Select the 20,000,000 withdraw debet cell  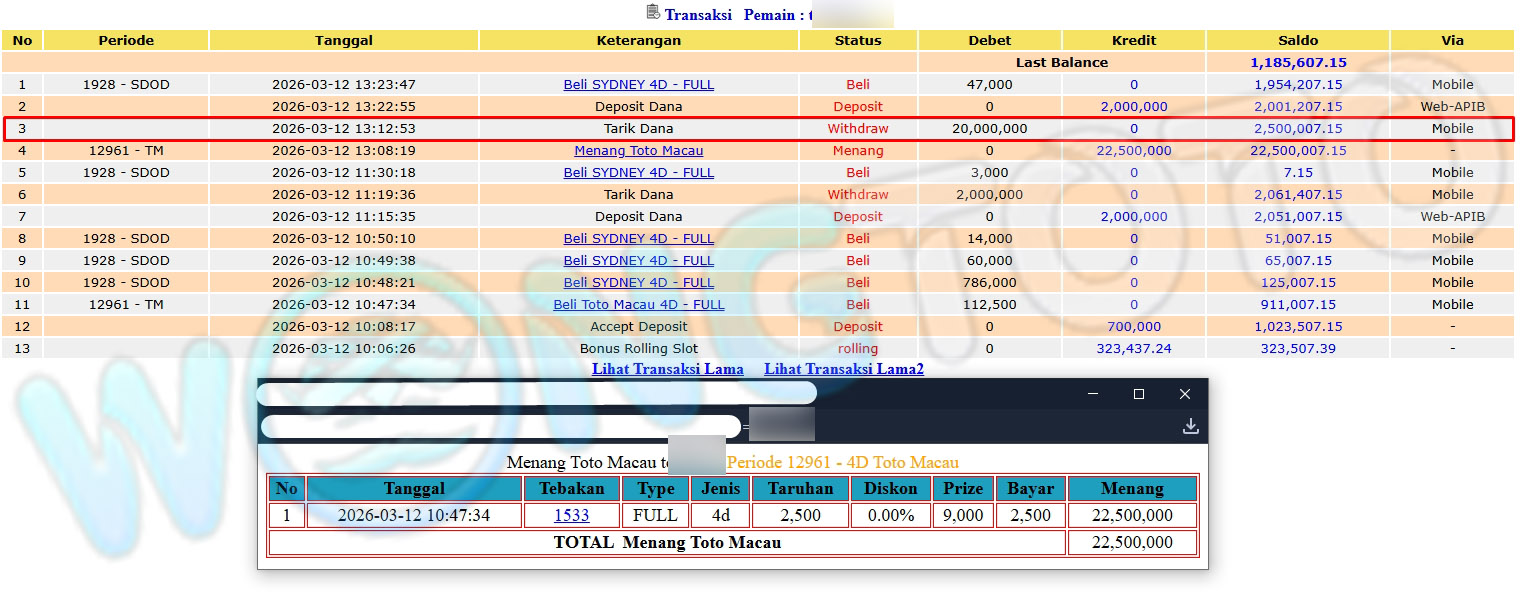click(x=989, y=129)
